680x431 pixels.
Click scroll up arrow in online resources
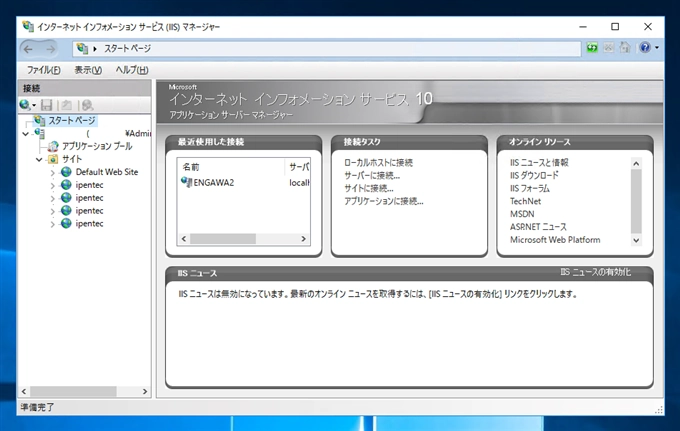[636, 163]
